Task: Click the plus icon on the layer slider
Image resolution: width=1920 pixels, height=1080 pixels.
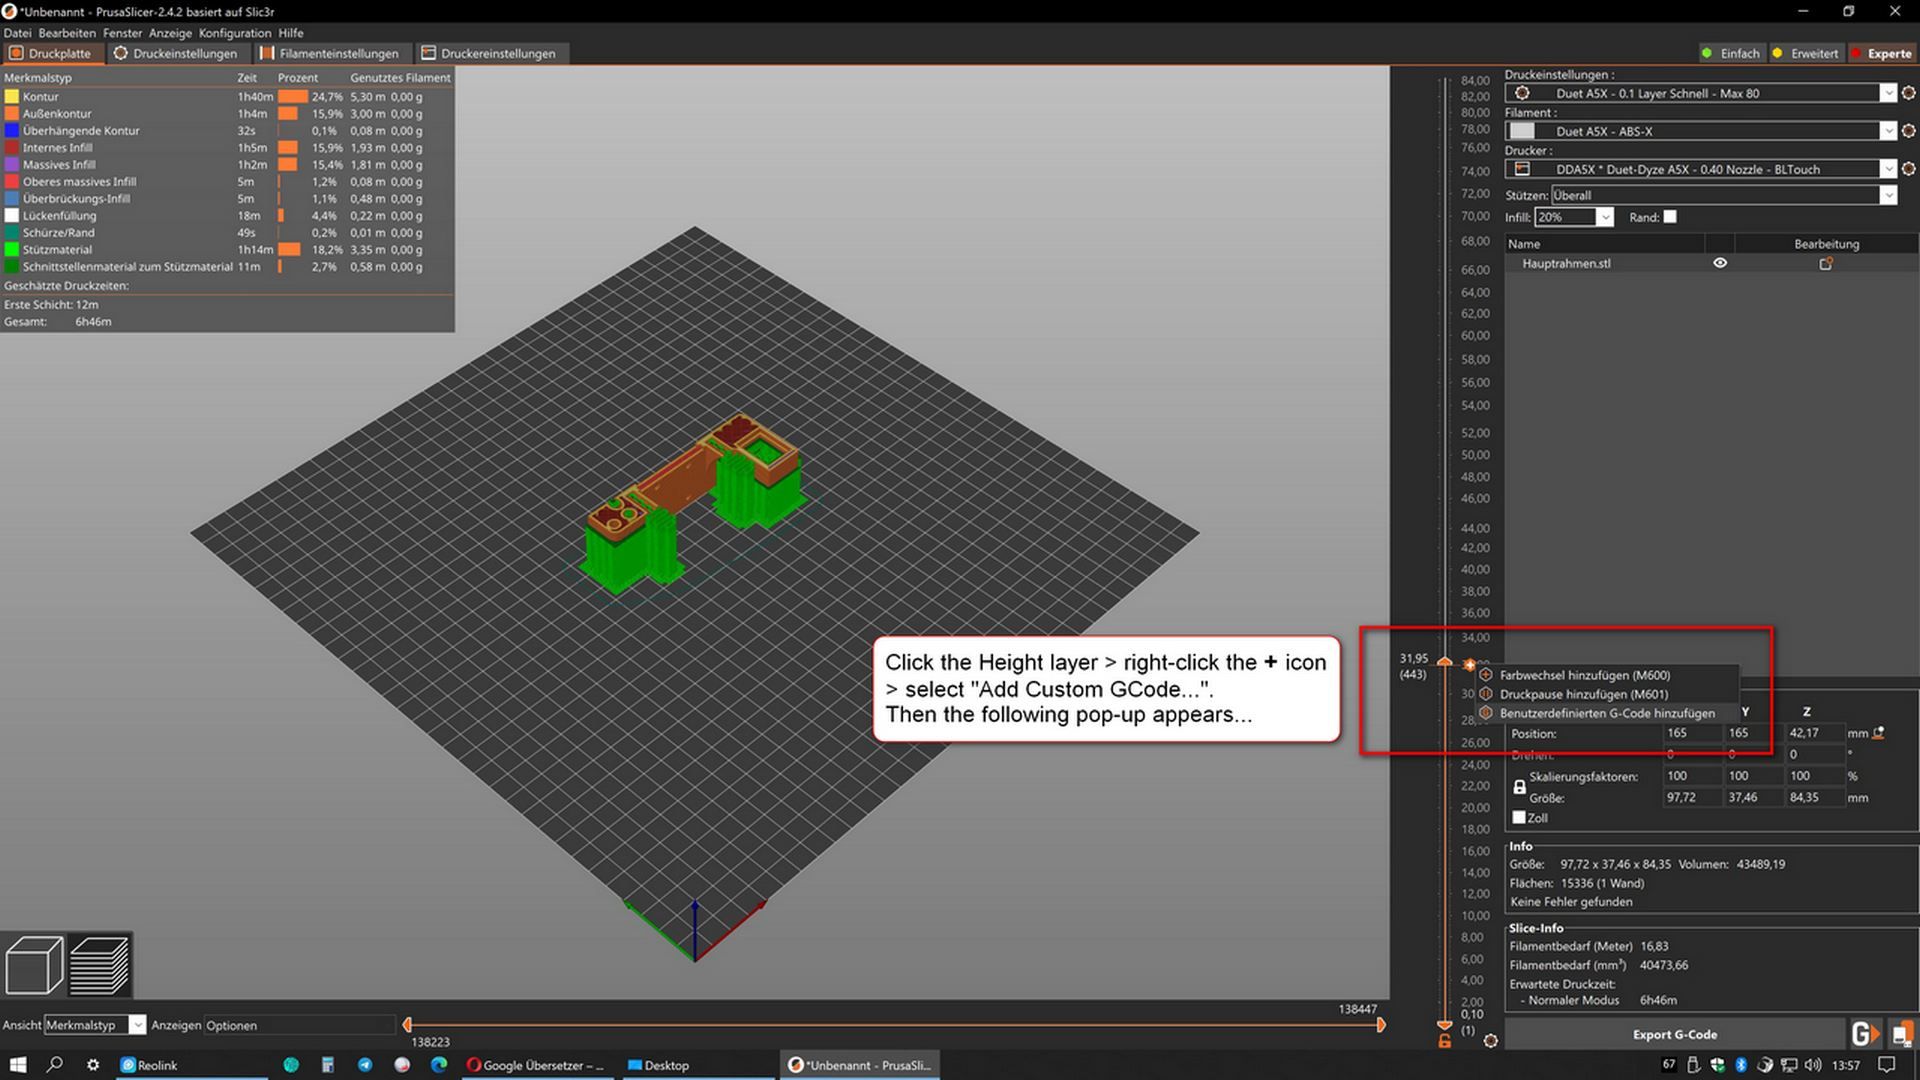Action: click(x=1469, y=664)
